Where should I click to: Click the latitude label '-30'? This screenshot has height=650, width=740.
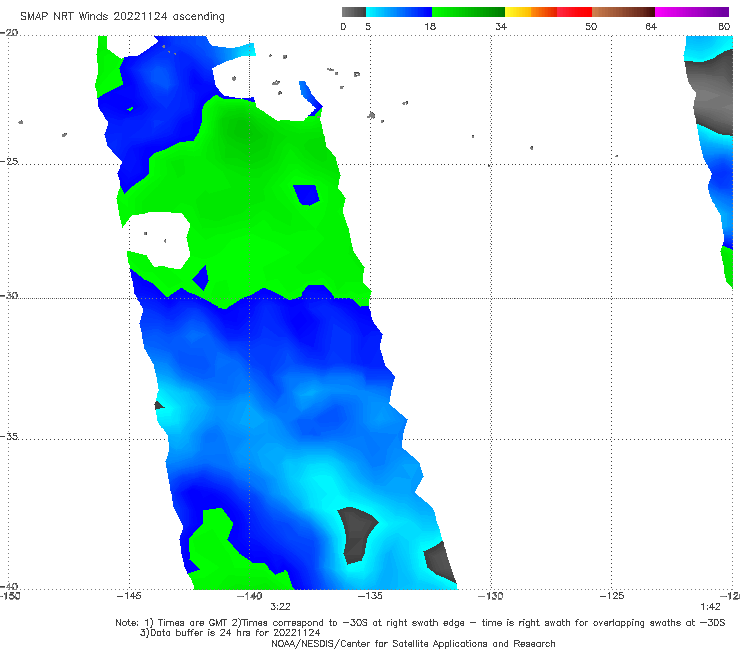click(9, 295)
